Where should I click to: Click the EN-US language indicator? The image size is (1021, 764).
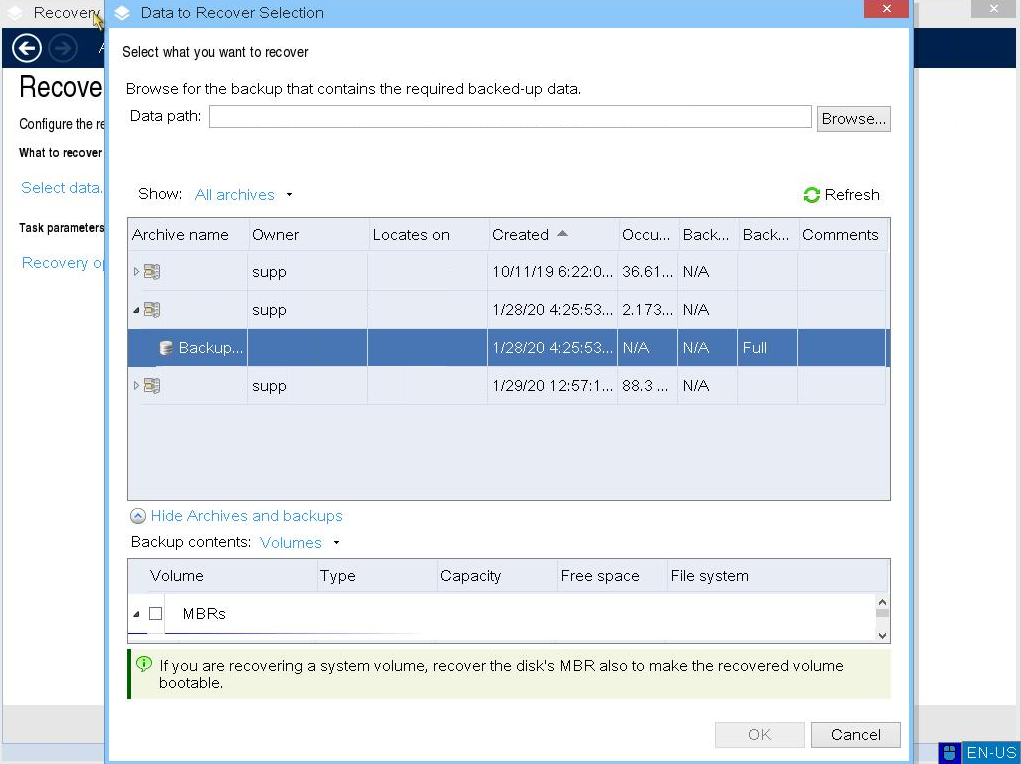coord(991,753)
